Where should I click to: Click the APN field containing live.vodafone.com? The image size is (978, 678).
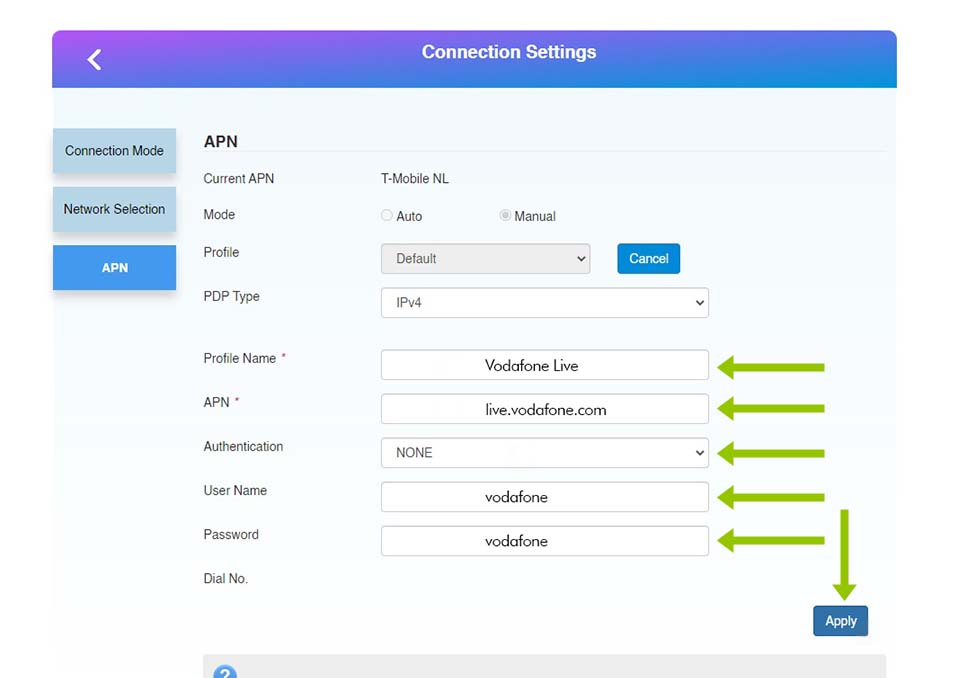pyautogui.click(x=544, y=410)
